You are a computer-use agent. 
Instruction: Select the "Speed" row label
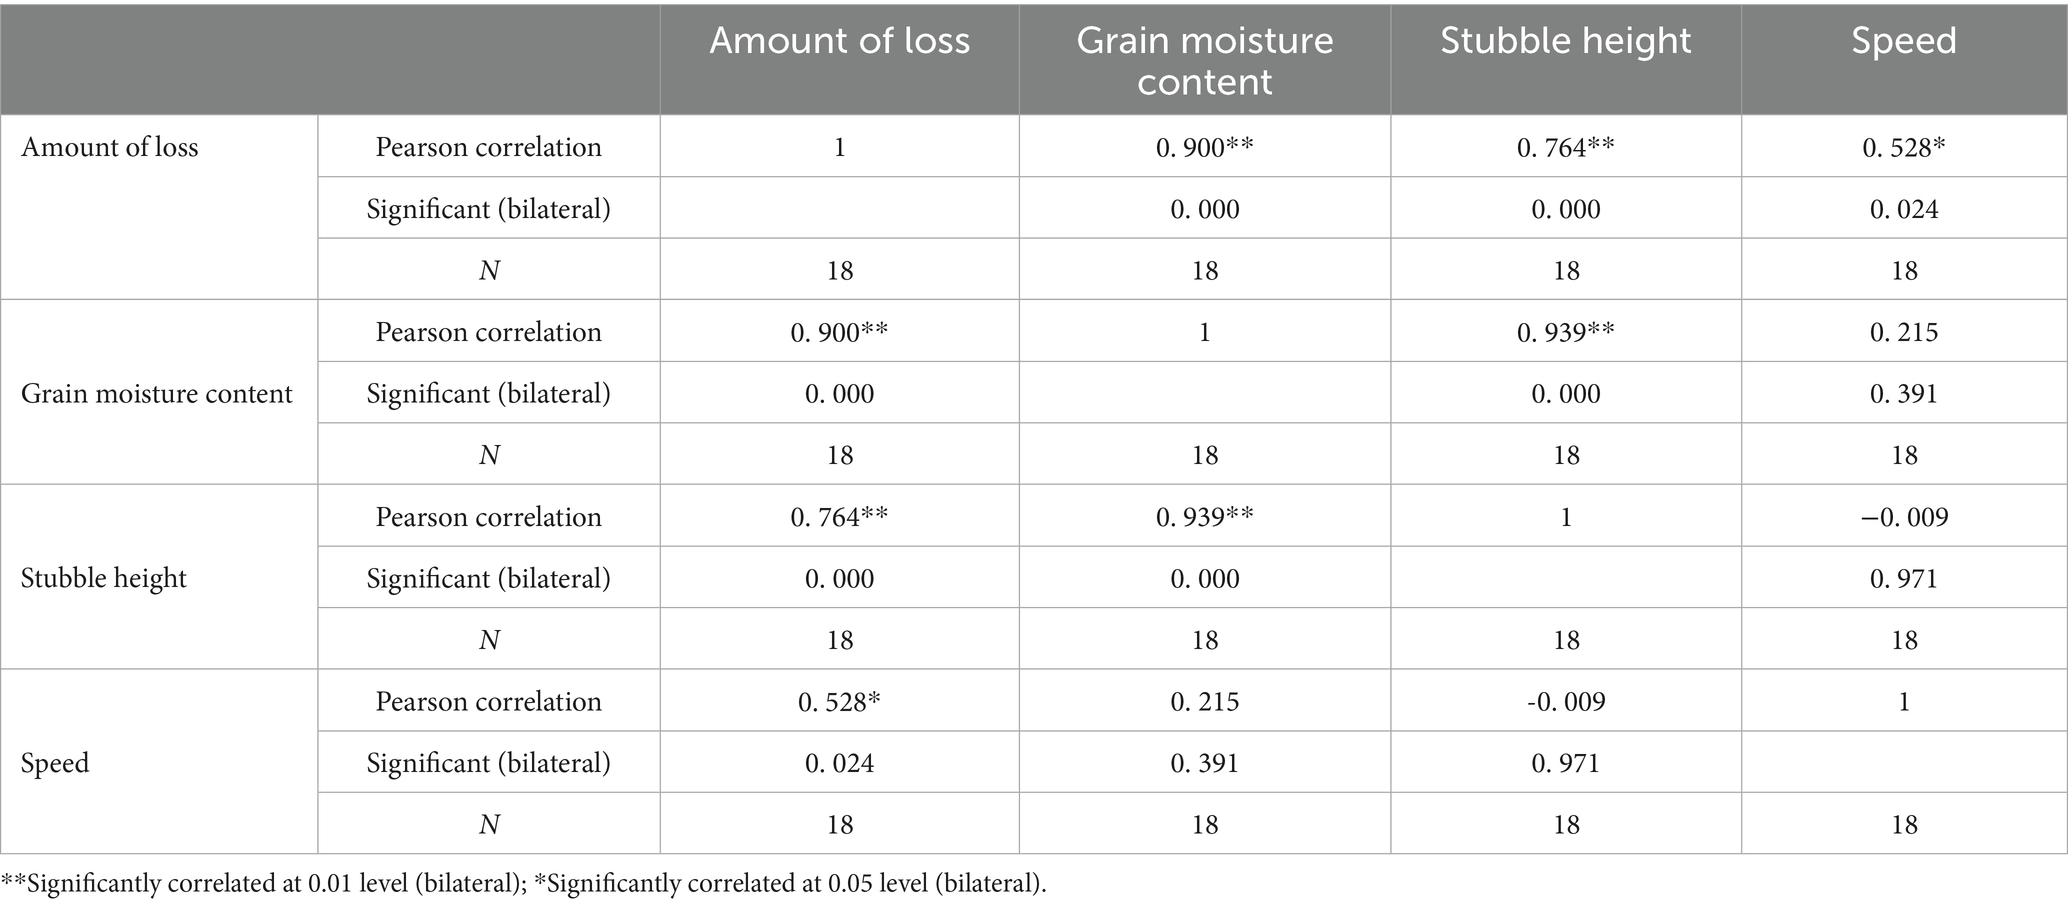(x=55, y=764)
